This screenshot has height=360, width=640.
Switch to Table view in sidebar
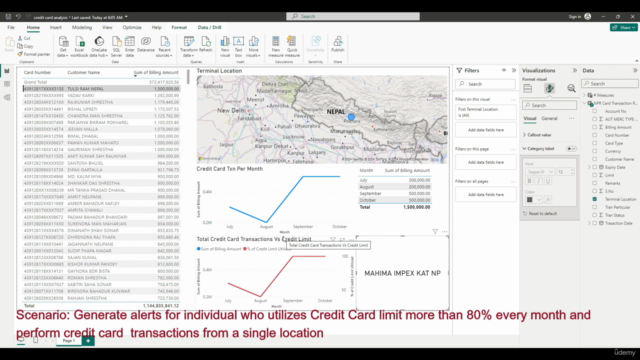tap(7, 84)
